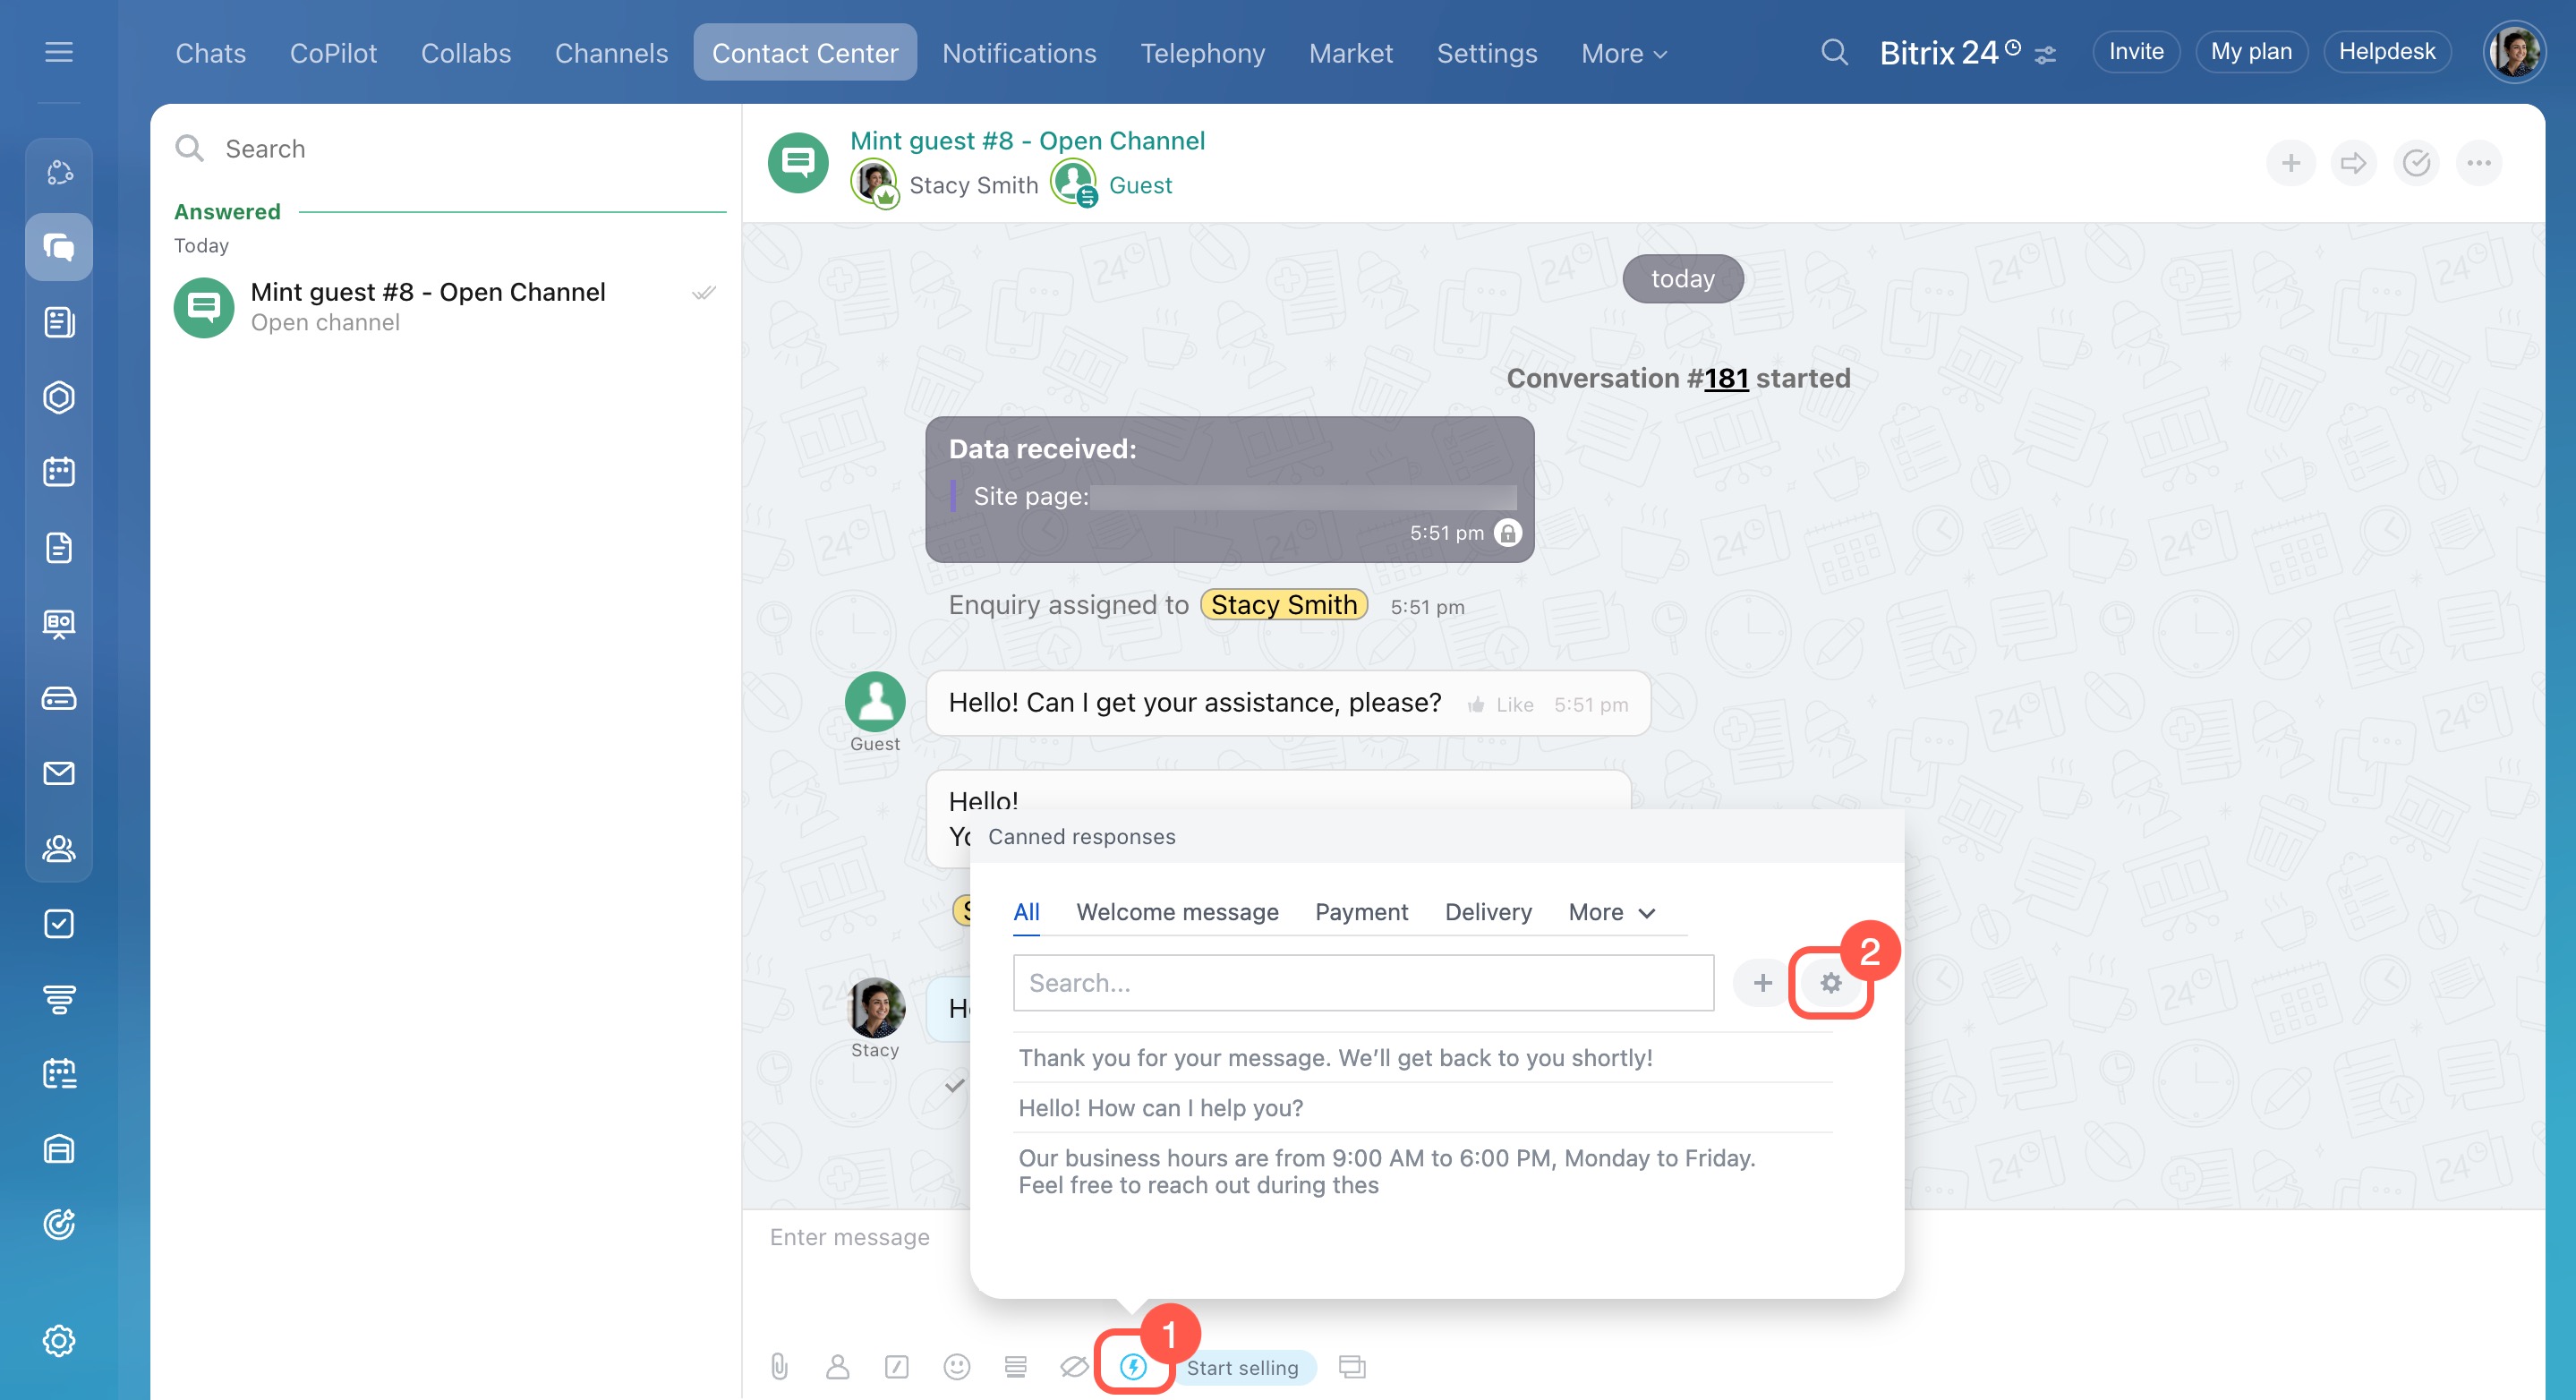The width and height of the screenshot is (2576, 1400).
Task: Open canned responses settings gear
Action: tap(1830, 983)
